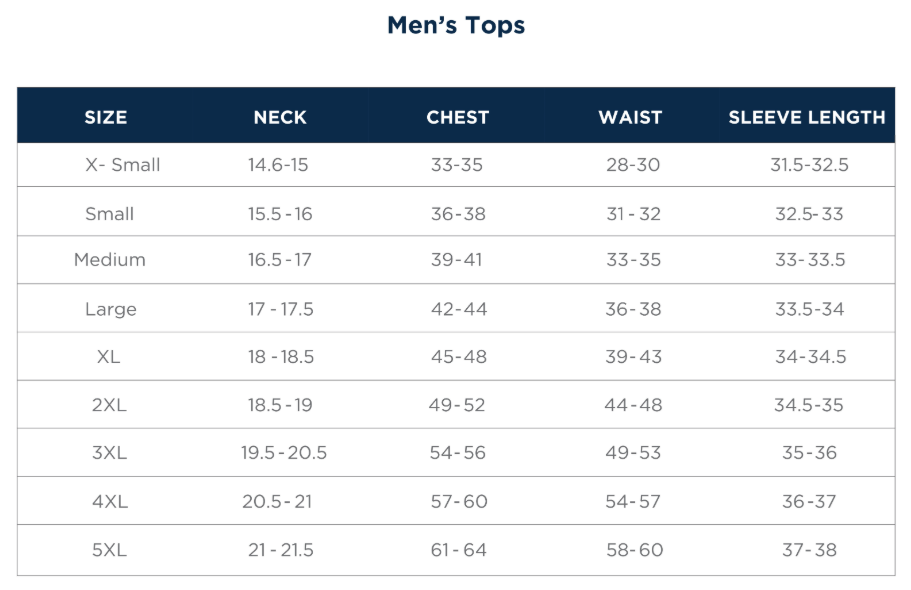Screen dimensions: 911x590
Task: Select the Large size row label
Action: click(110, 309)
